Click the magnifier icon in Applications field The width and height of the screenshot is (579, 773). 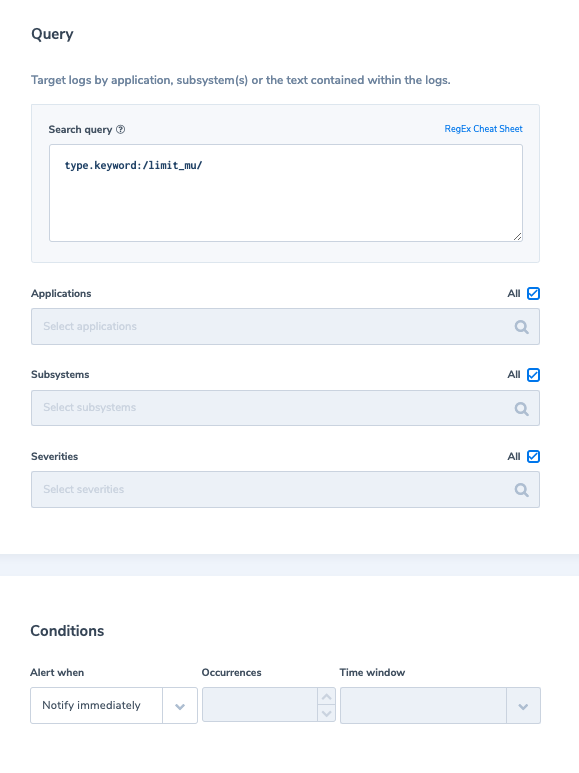coord(521,327)
